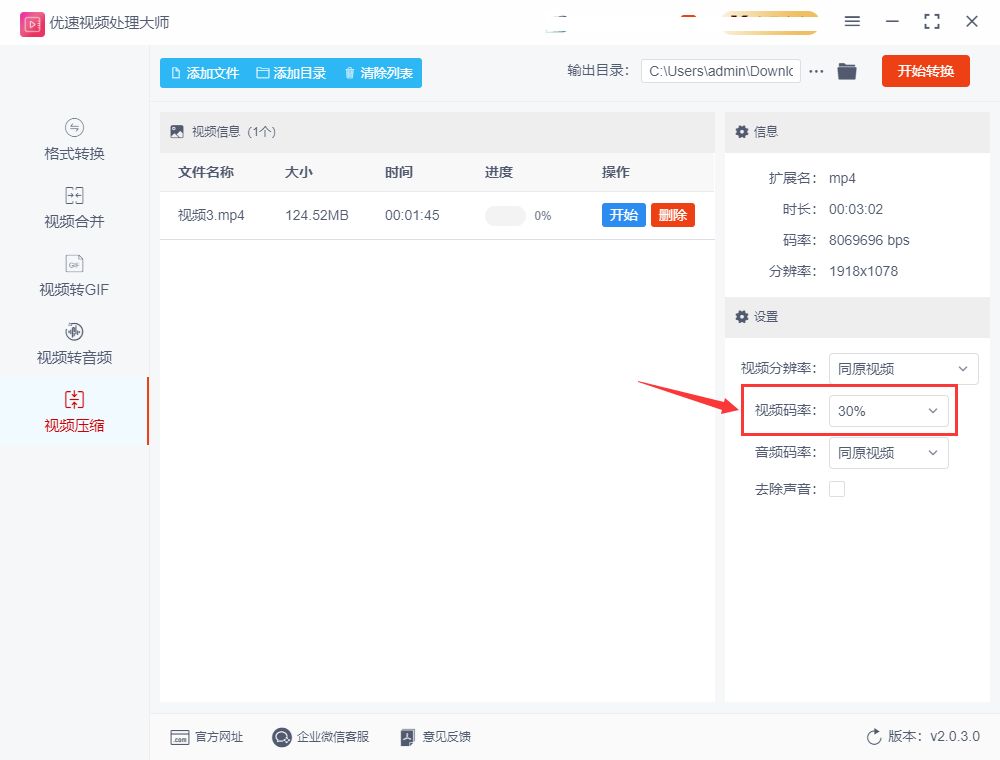This screenshot has height=760, width=1000.
Task: Switch to 视频转GIF tab label
Action: 74,289
